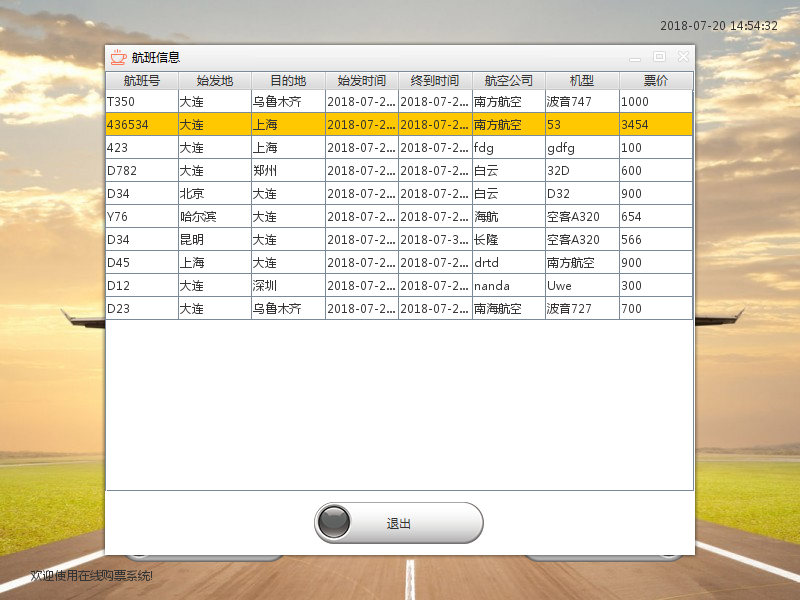Screen dimensions: 800x600
Task: Click destination 郑州 cell
Action: 288,170
